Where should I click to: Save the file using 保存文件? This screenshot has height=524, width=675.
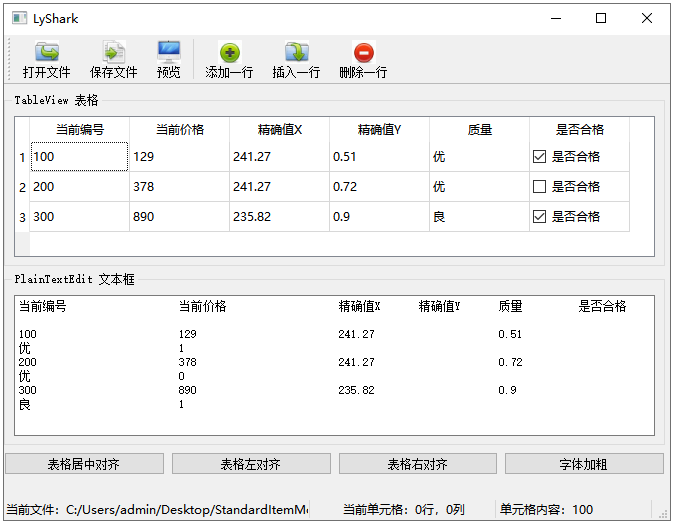[x=114, y=60]
